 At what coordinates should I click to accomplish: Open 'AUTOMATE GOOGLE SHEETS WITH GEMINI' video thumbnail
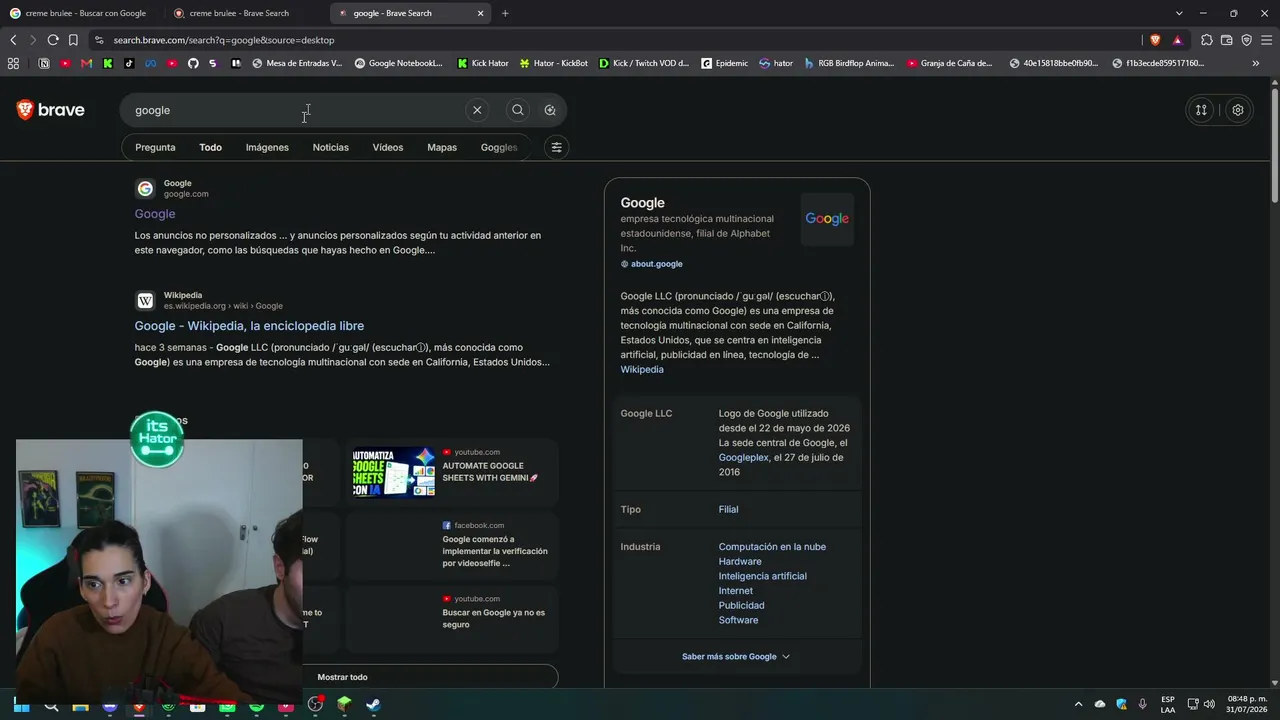393,472
